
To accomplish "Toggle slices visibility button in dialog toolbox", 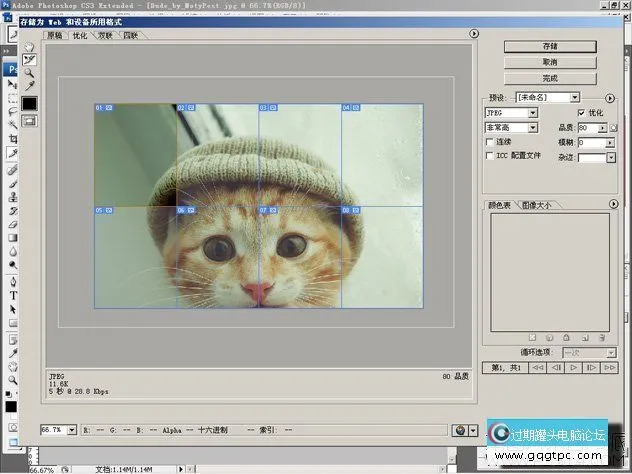I will click(x=29, y=121).
